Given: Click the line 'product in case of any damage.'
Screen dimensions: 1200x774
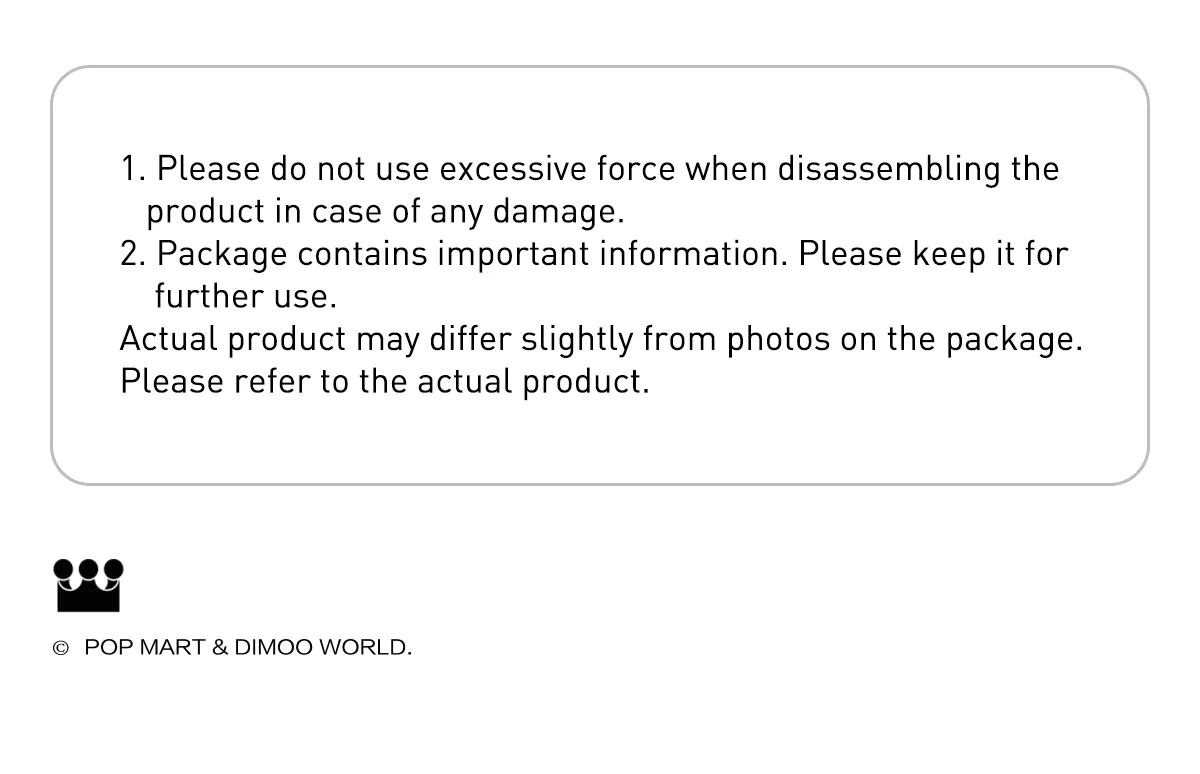Looking at the screenshot, I should tap(385, 212).
